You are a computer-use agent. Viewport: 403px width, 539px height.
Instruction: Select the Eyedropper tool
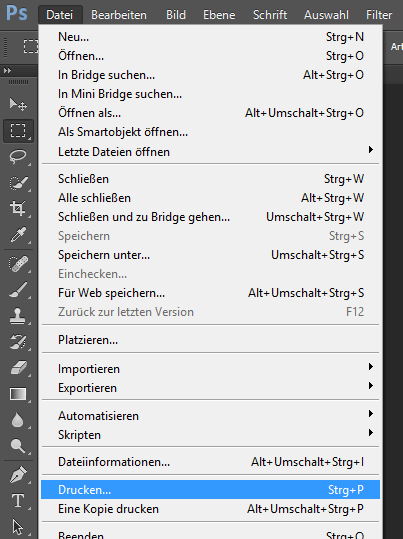tap(18, 235)
